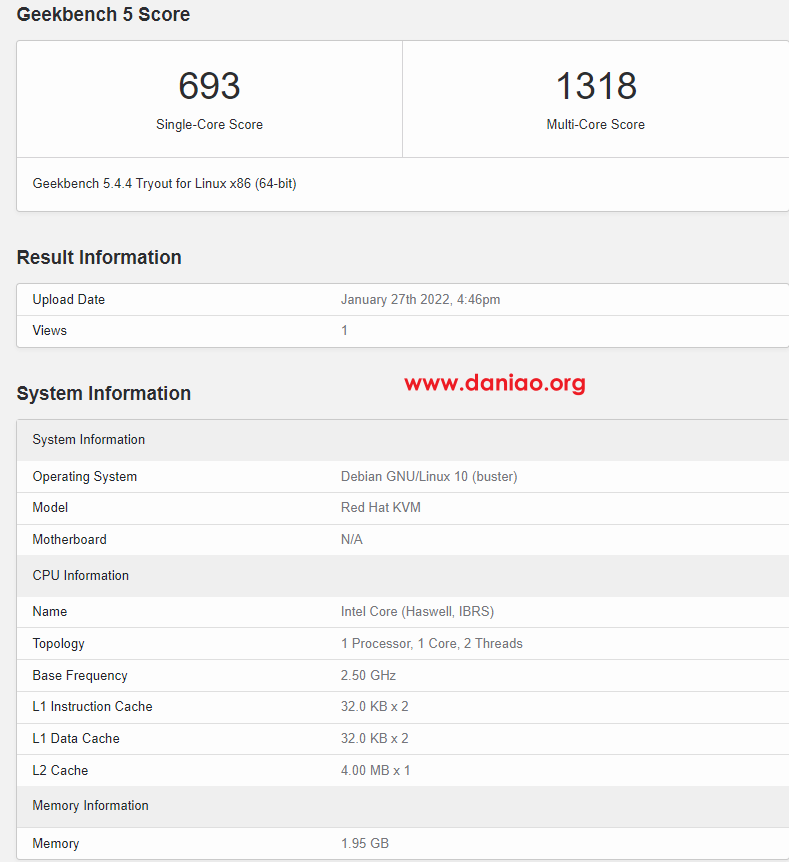Select the Intel Core (Haswell, IBRS) value
This screenshot has height=862, width=789.
pyautogui.click(x=417, y=612)
